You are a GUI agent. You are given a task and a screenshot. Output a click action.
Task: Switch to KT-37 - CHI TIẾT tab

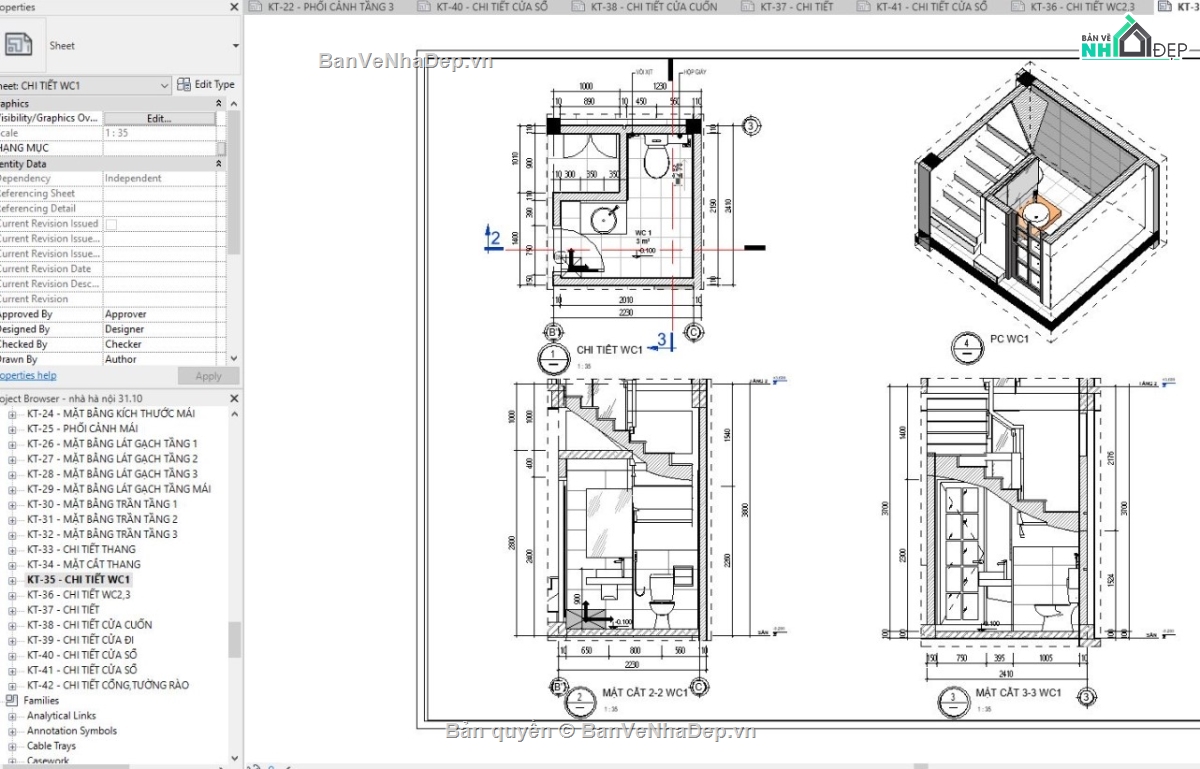pyautogui.click(x=796, y=7)
